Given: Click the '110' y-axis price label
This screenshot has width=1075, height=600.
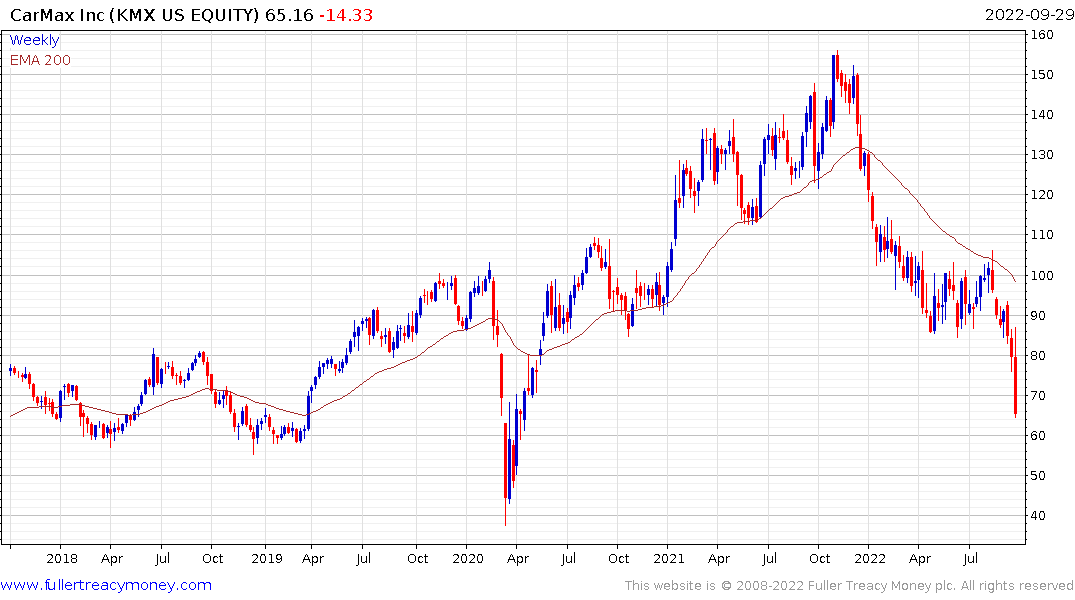Looking at the screenshot, I should [x=1042, y=235].
